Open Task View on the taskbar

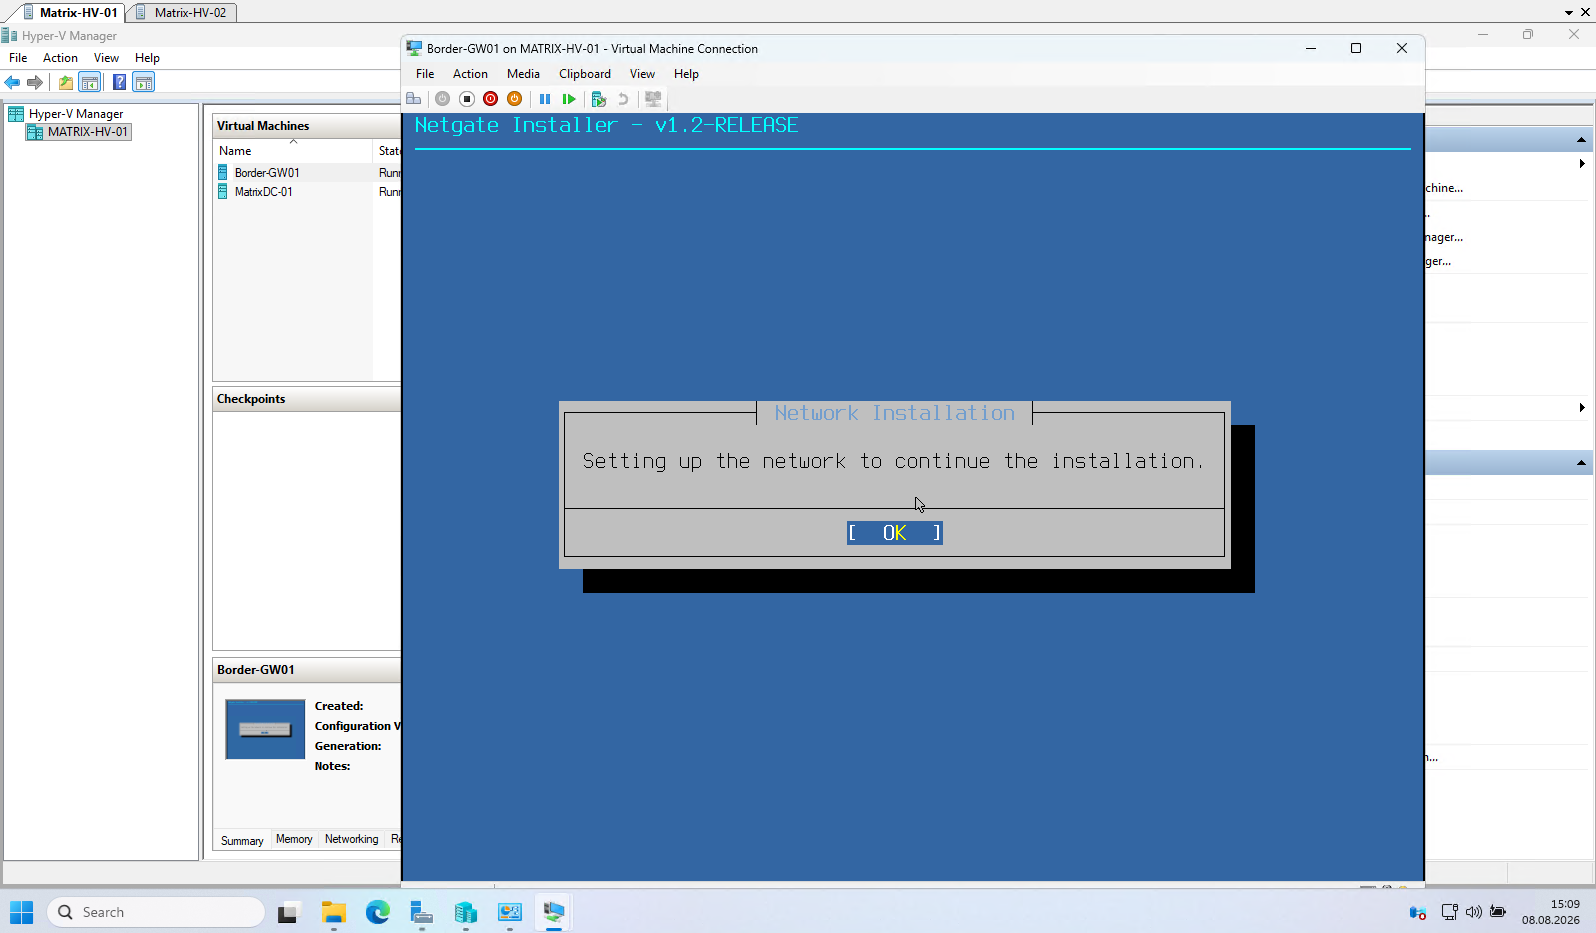tap(288, 912)
